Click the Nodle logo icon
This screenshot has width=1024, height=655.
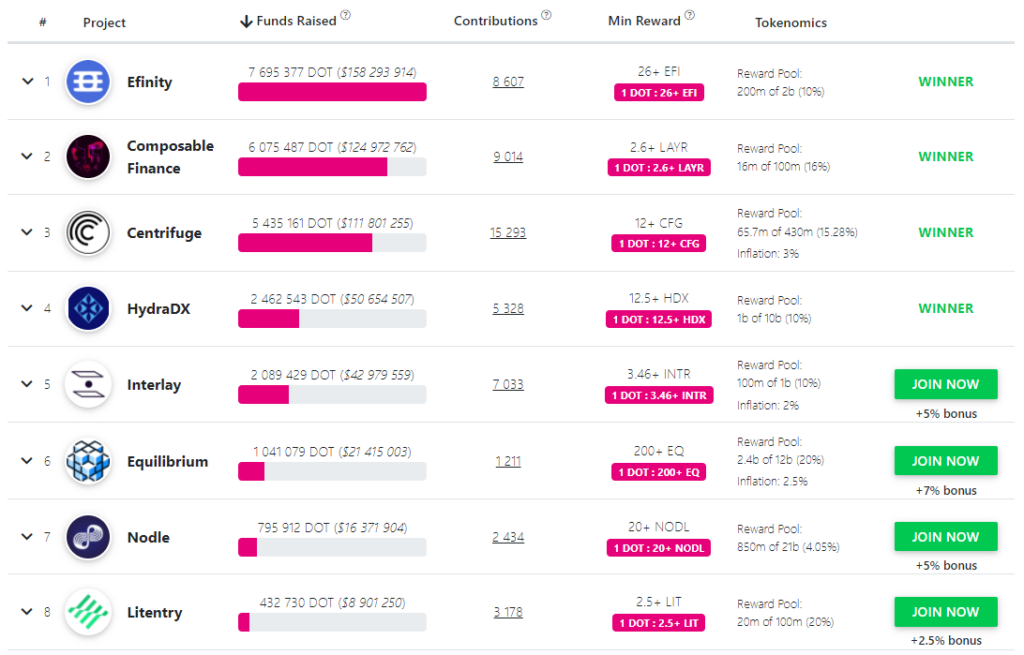pyautogui.click(x=88, y=537)
